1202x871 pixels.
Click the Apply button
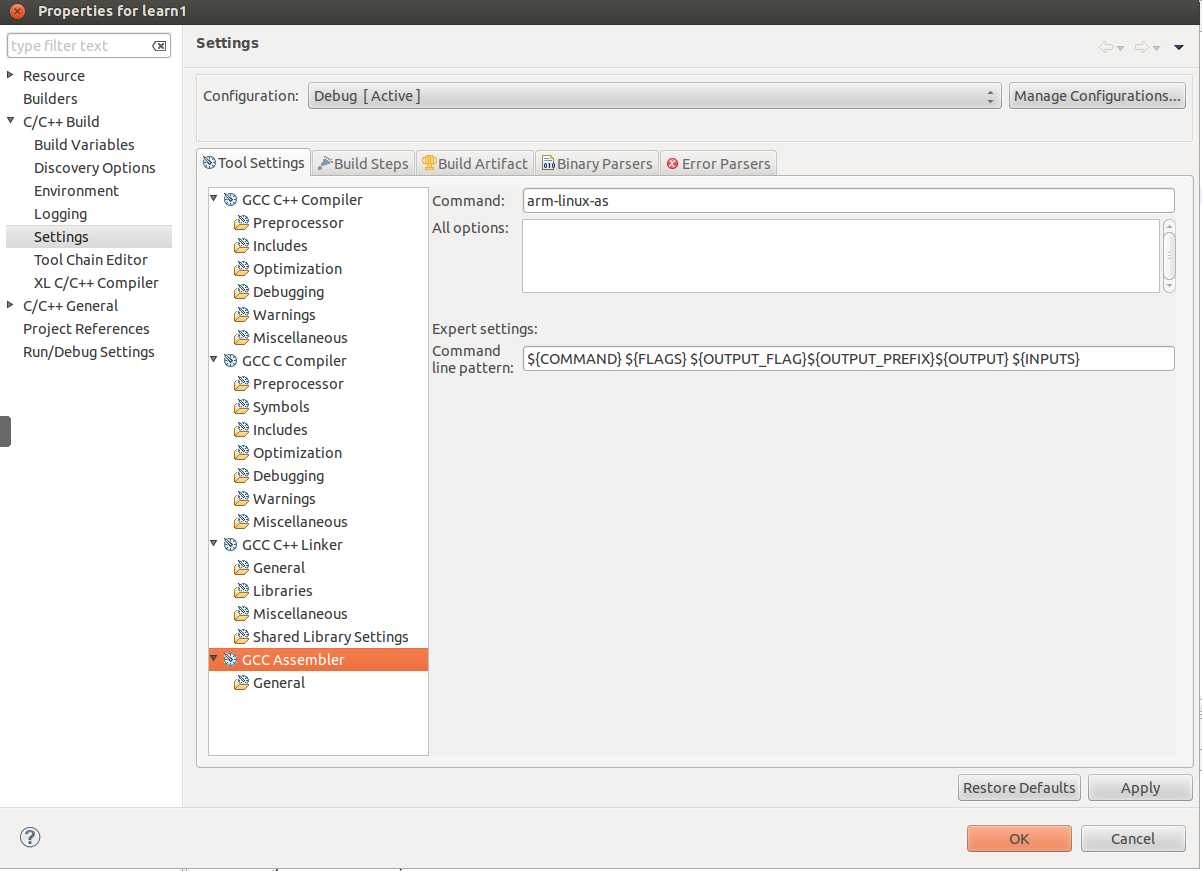[1140, 788]
